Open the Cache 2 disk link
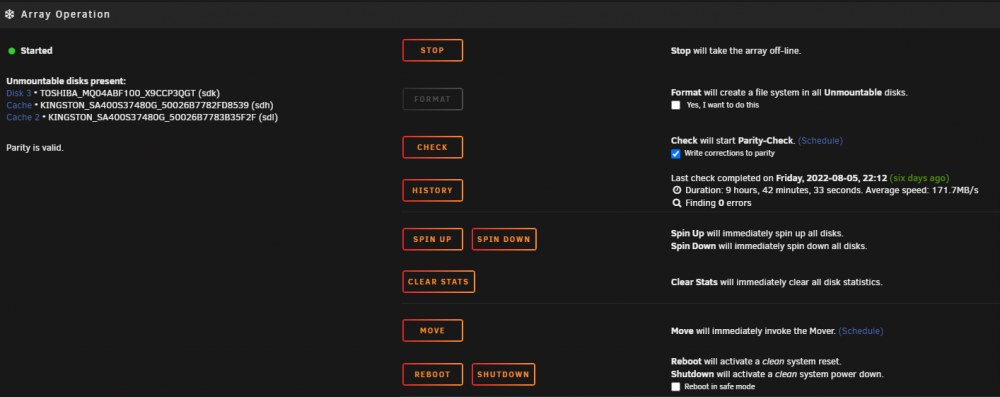 pos(23,117)
